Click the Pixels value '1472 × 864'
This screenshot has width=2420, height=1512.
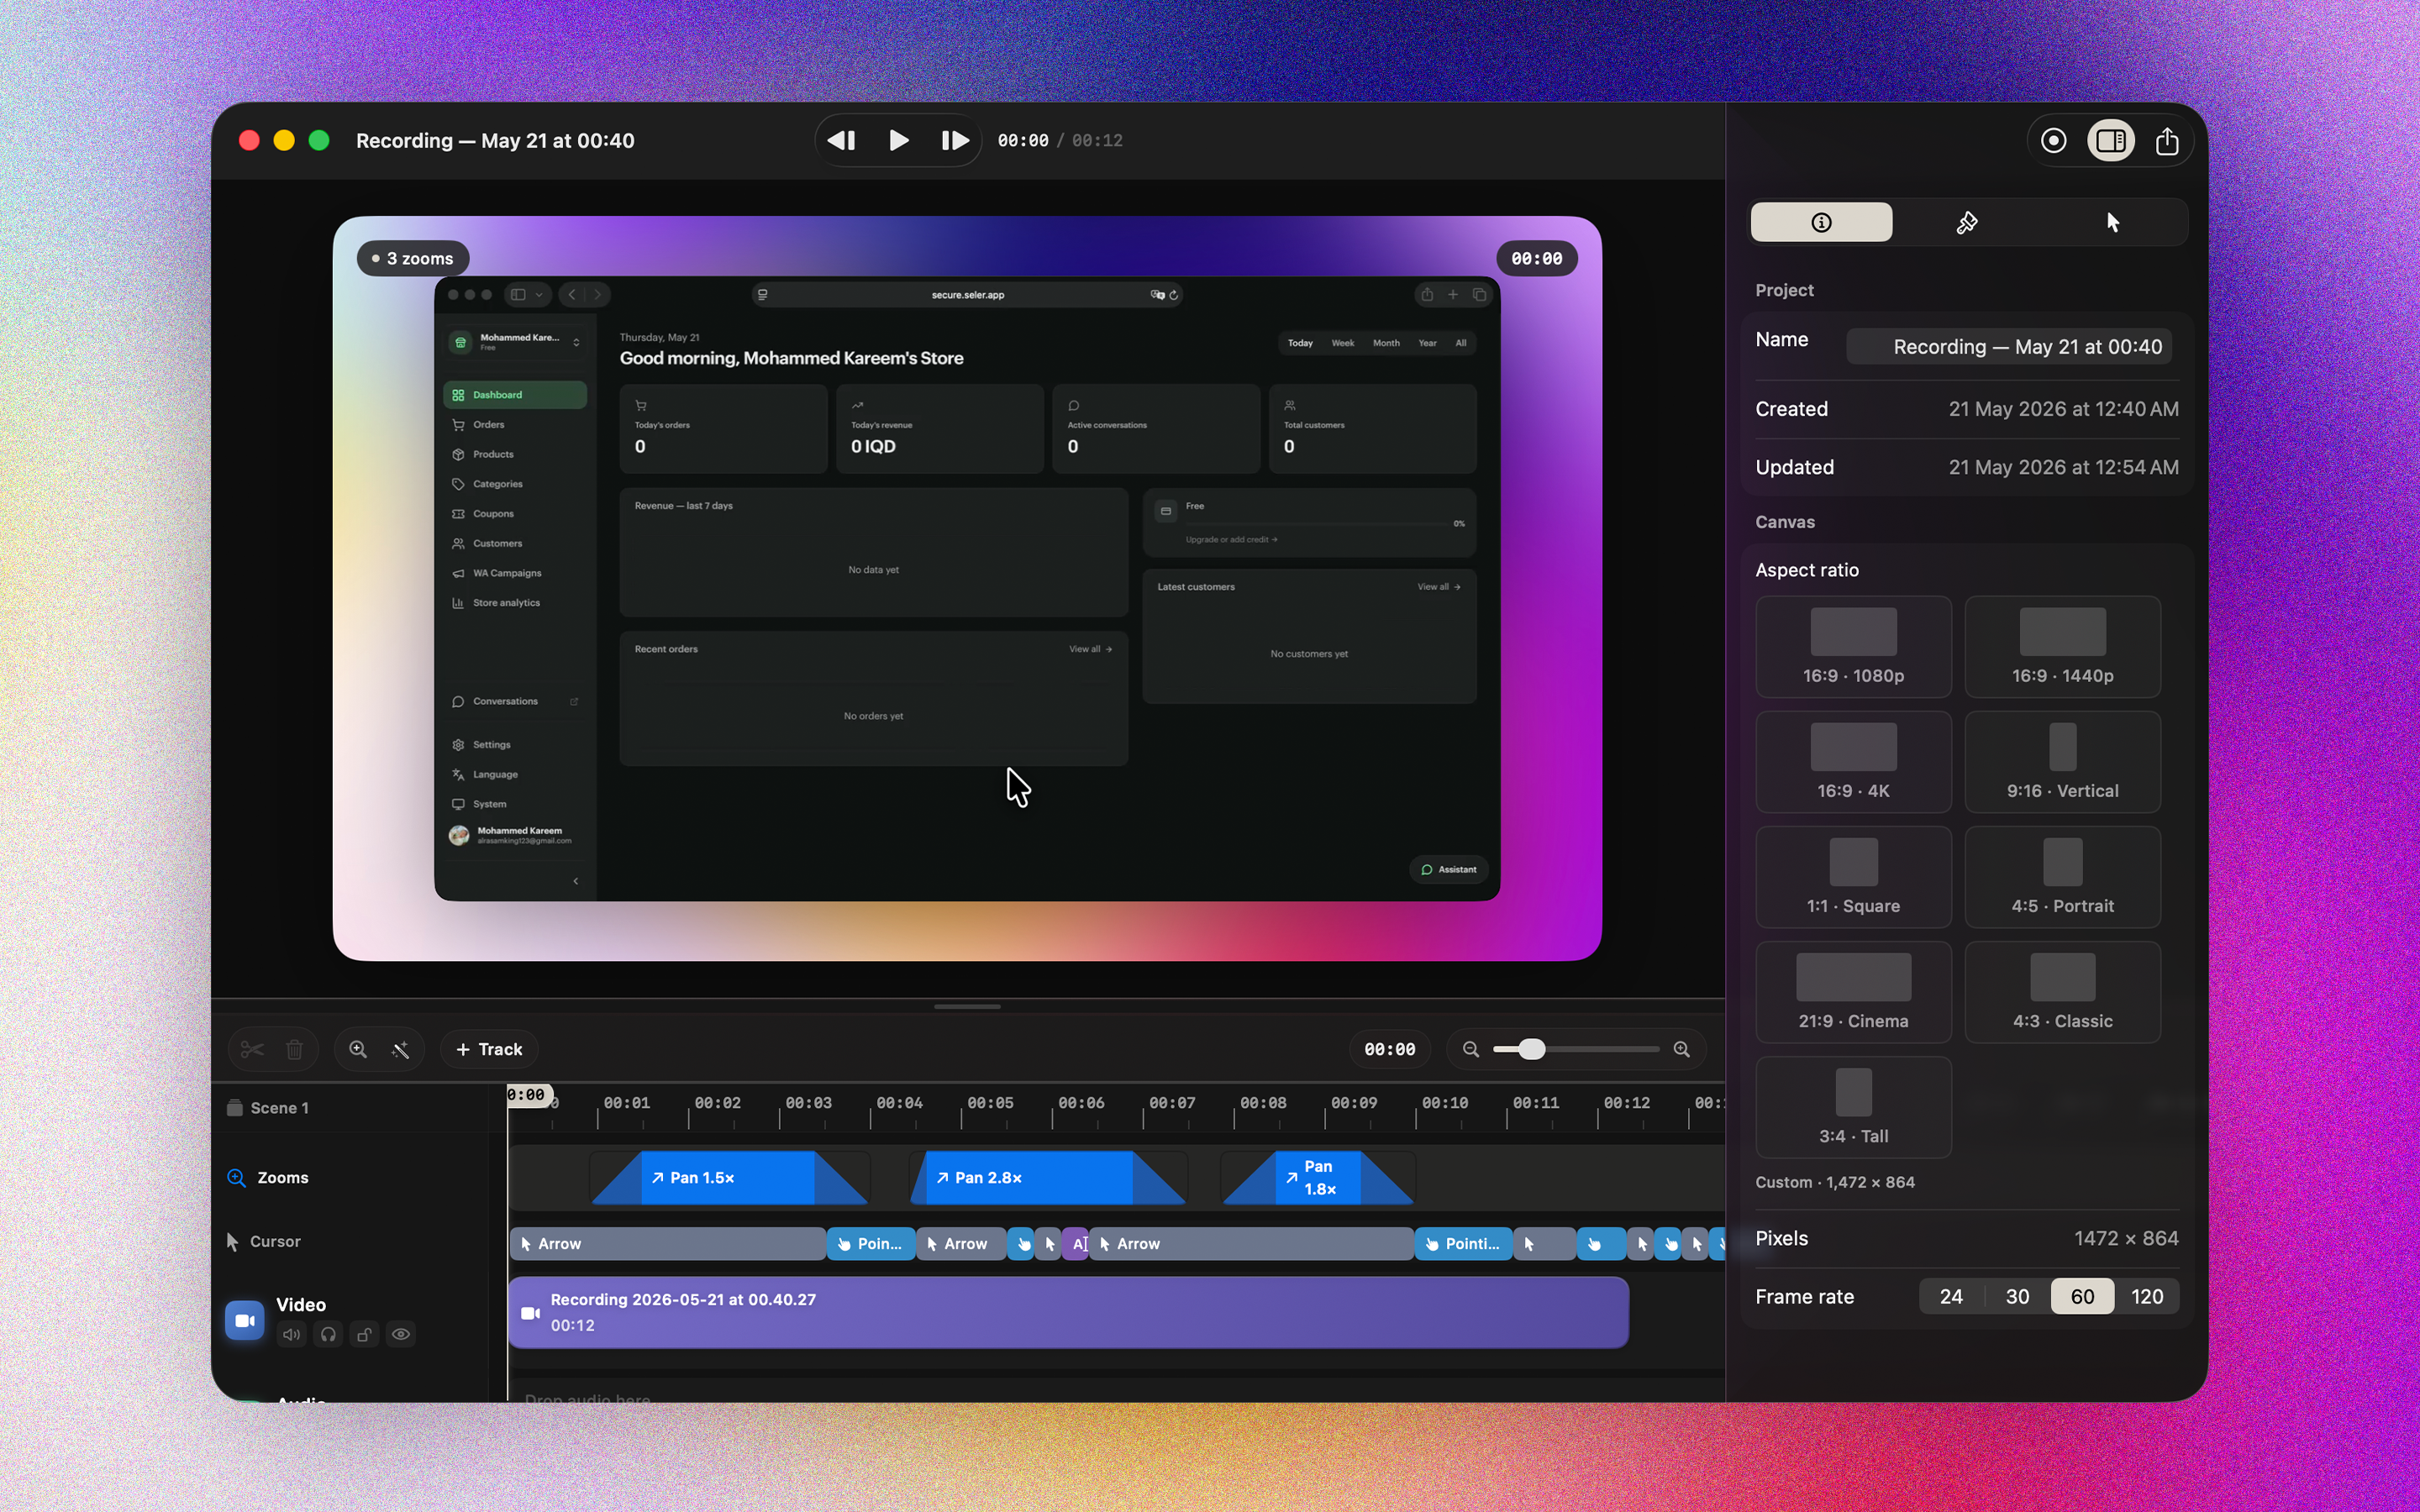coord(2126,1238)
